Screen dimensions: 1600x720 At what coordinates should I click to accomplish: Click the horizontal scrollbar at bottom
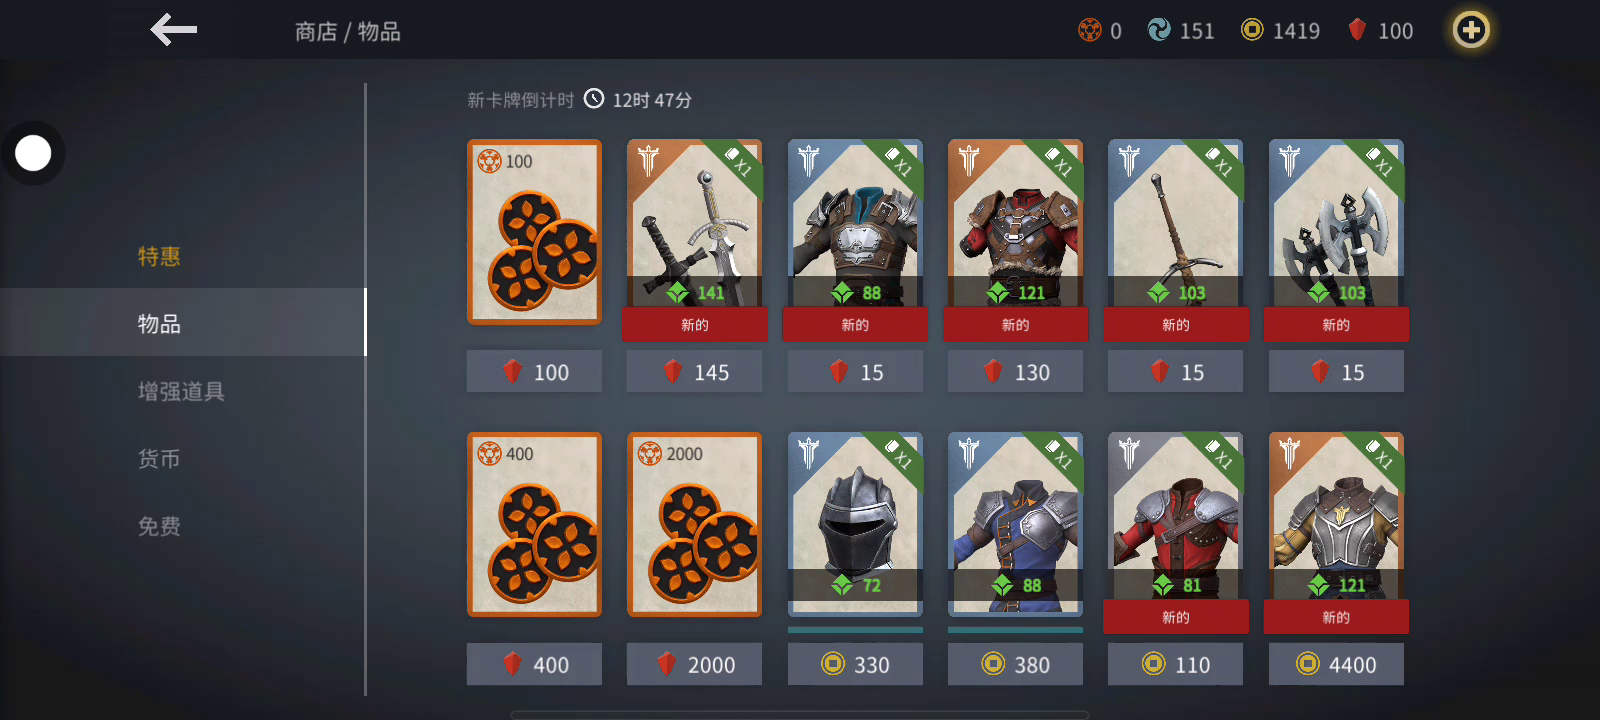(x=800, y=715)
